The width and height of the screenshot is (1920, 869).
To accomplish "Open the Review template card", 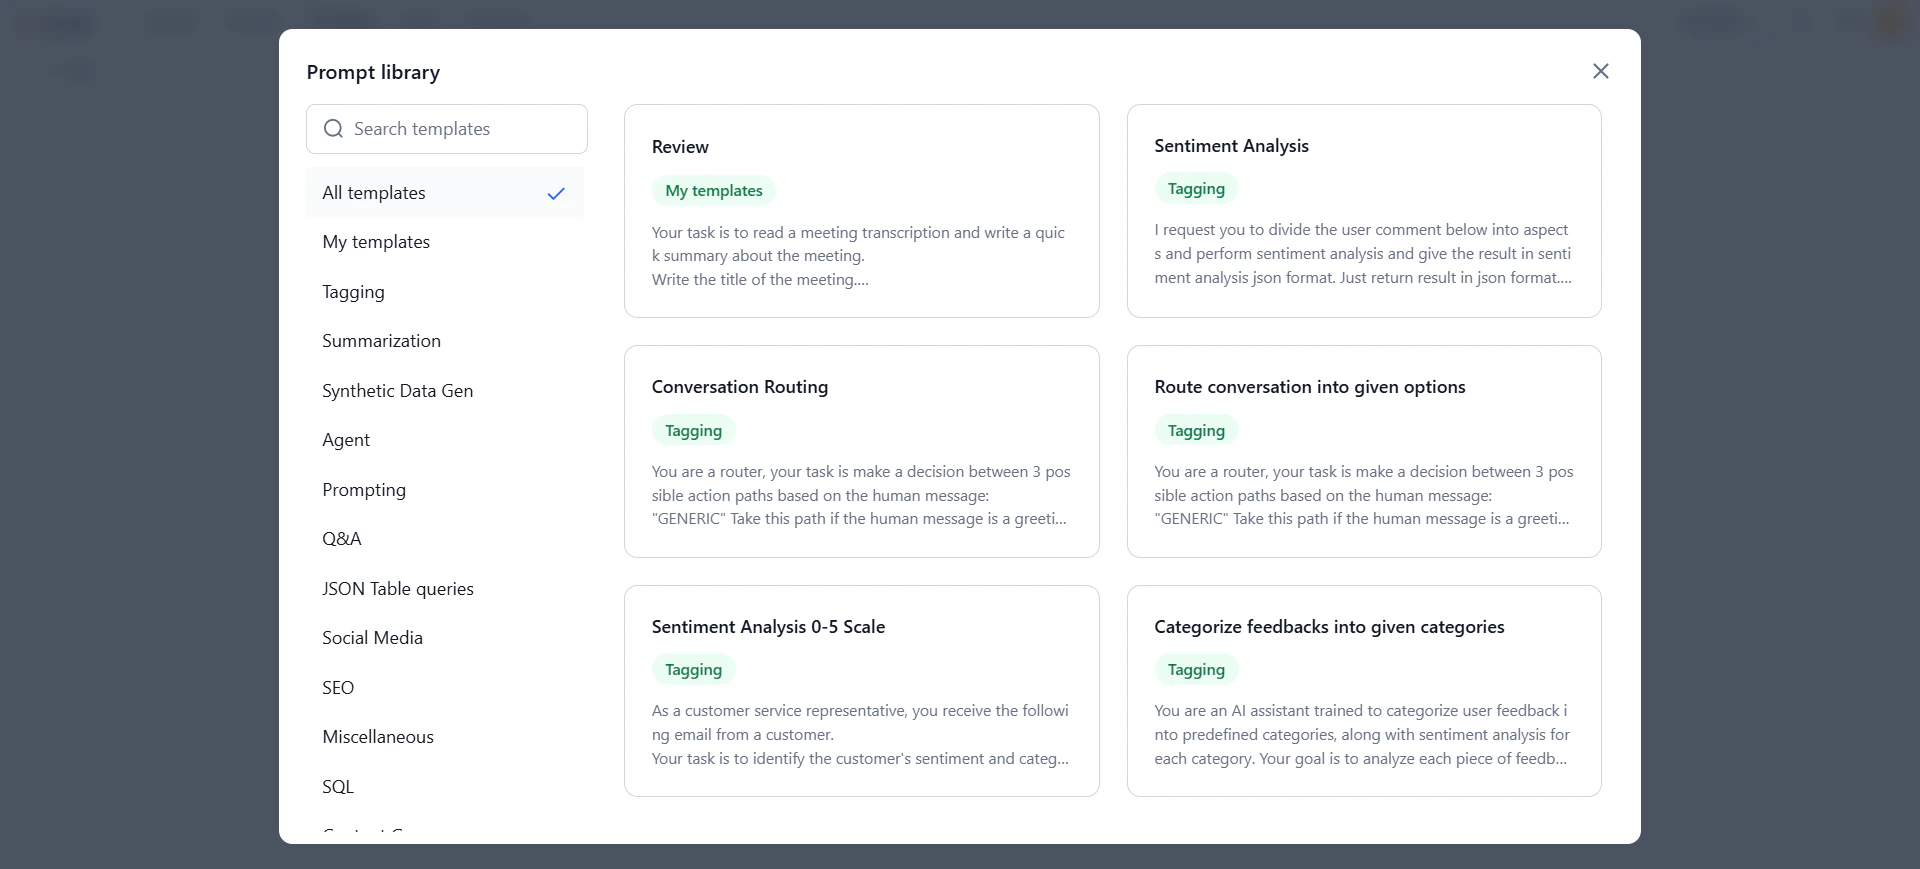I will click(861, 211).
